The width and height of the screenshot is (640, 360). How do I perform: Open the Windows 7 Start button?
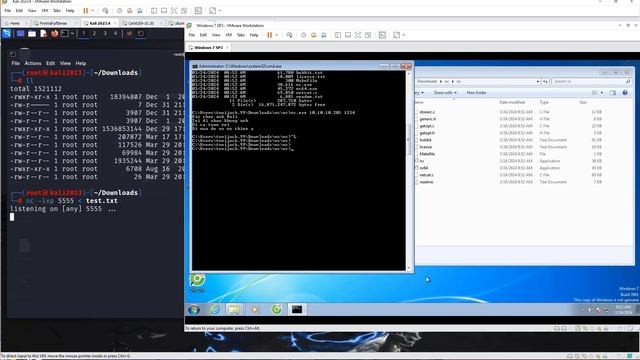coord(194,310)
